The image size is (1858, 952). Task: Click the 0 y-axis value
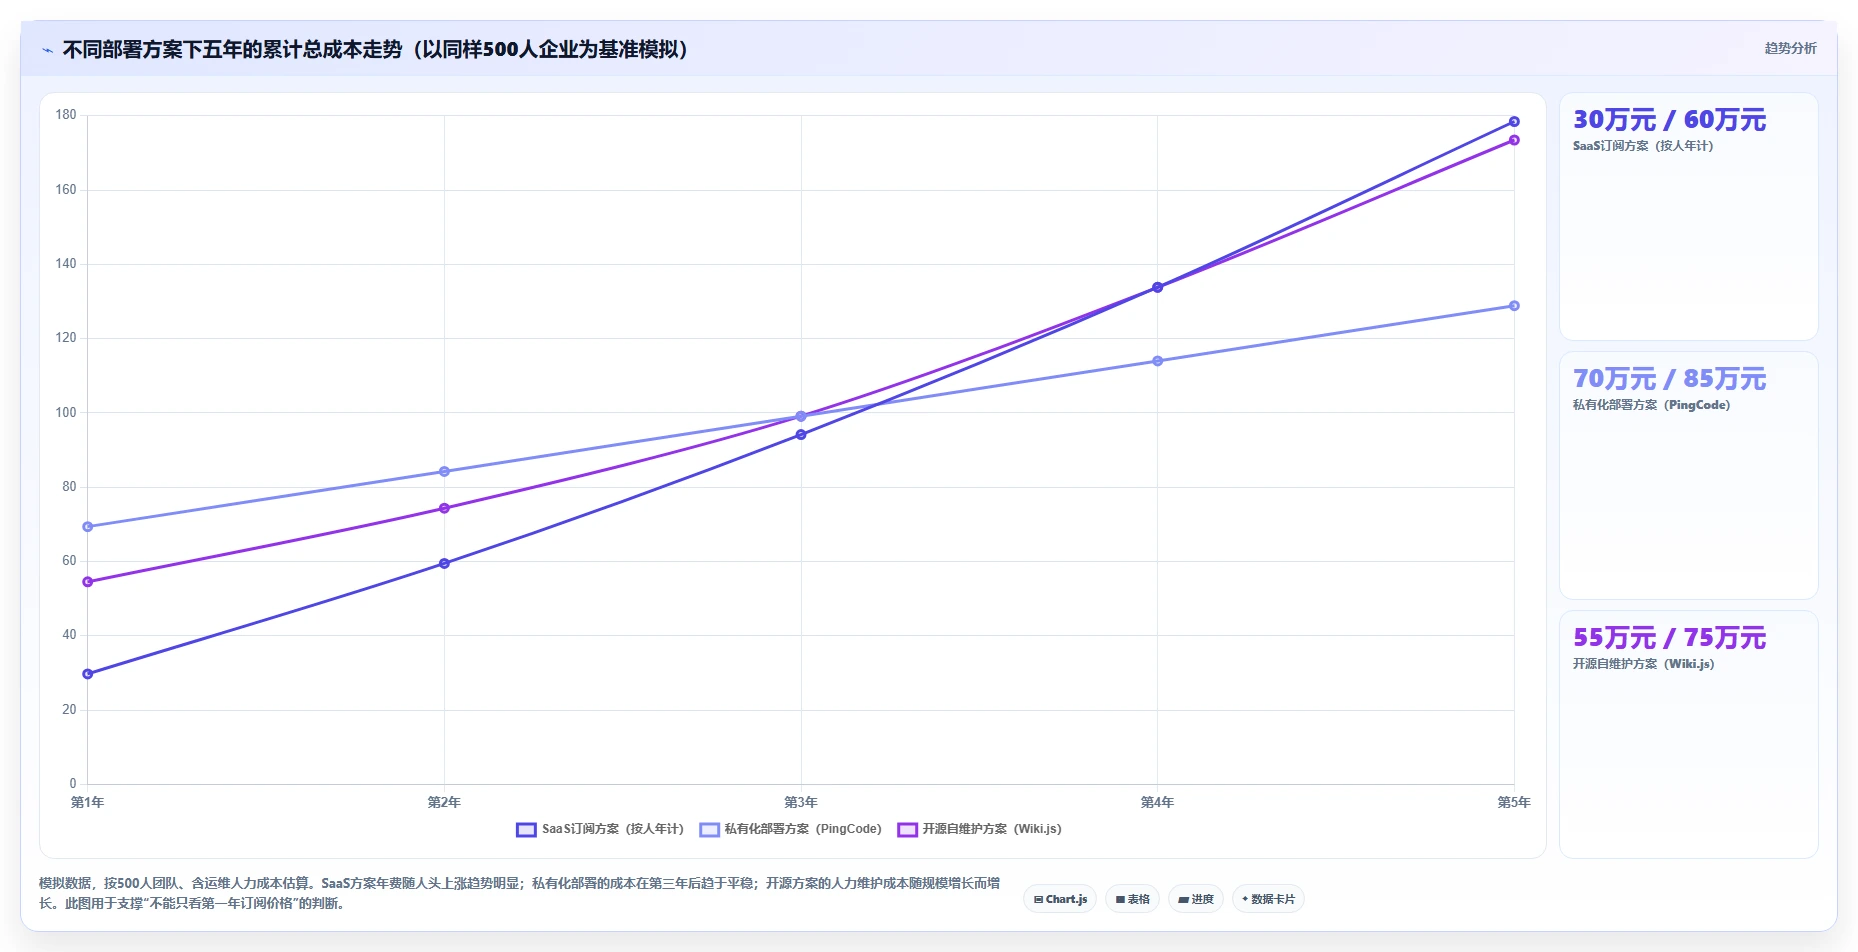click(73, 784)
